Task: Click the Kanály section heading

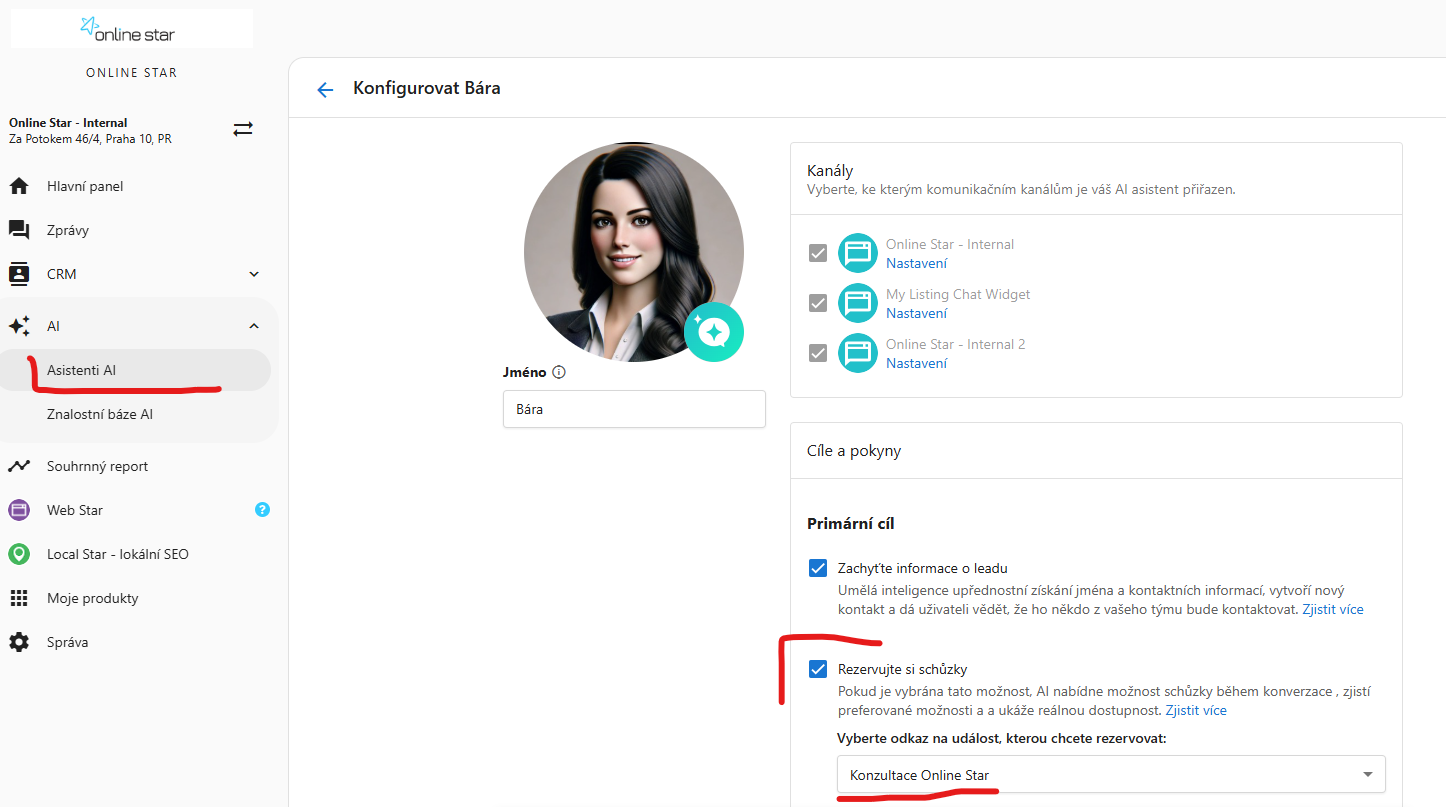Action: pos(830,171)
